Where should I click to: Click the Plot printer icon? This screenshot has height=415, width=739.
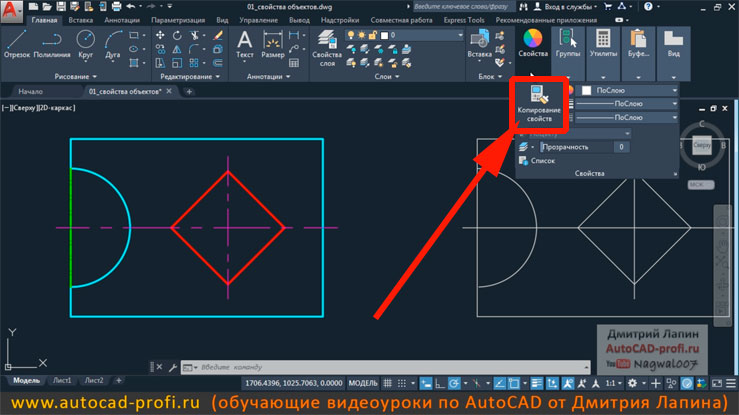(x=116, y=7)
